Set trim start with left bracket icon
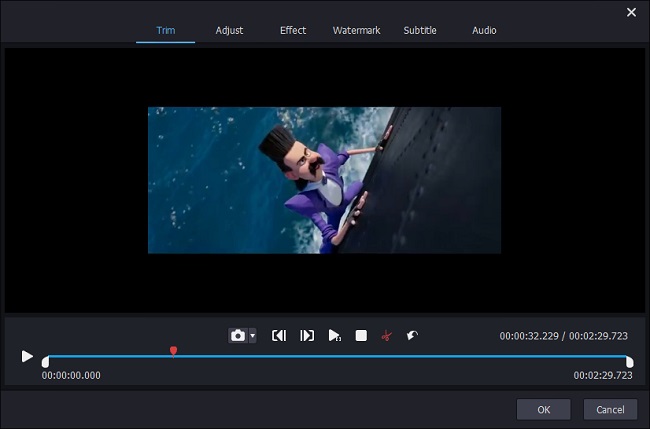 [x=279, y=335]
